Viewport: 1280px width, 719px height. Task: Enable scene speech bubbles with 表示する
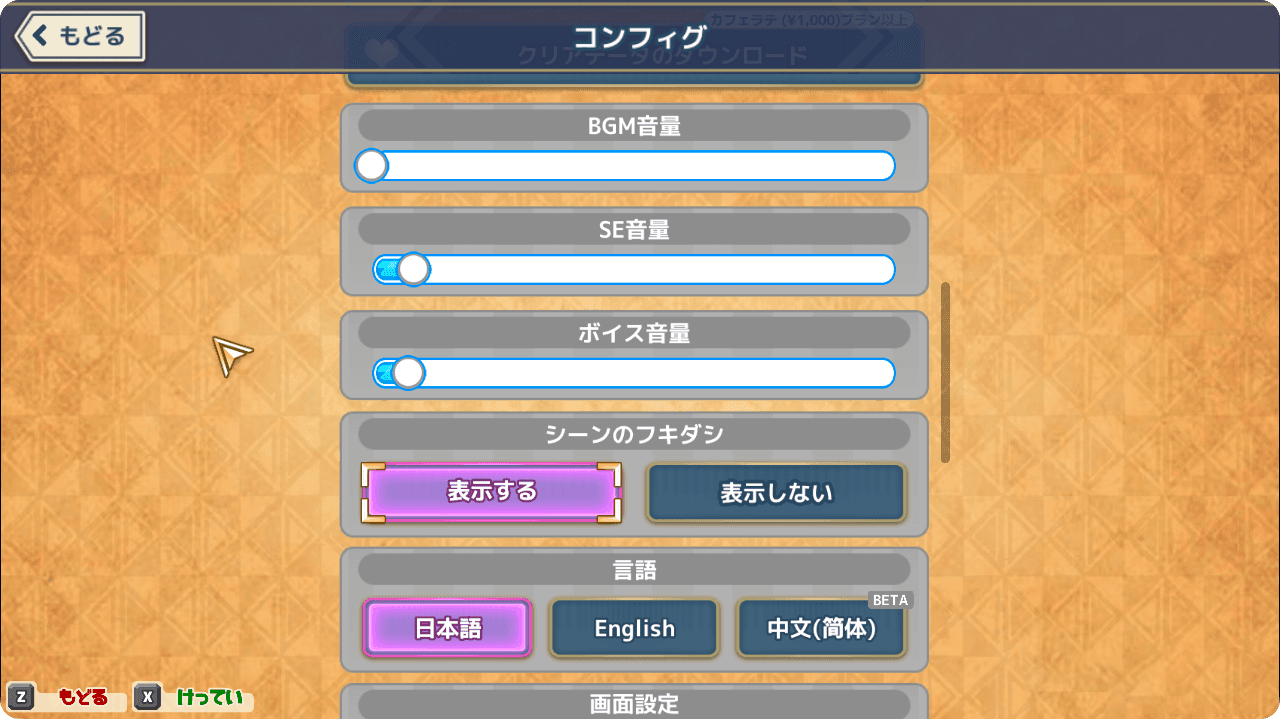[492, 492]
